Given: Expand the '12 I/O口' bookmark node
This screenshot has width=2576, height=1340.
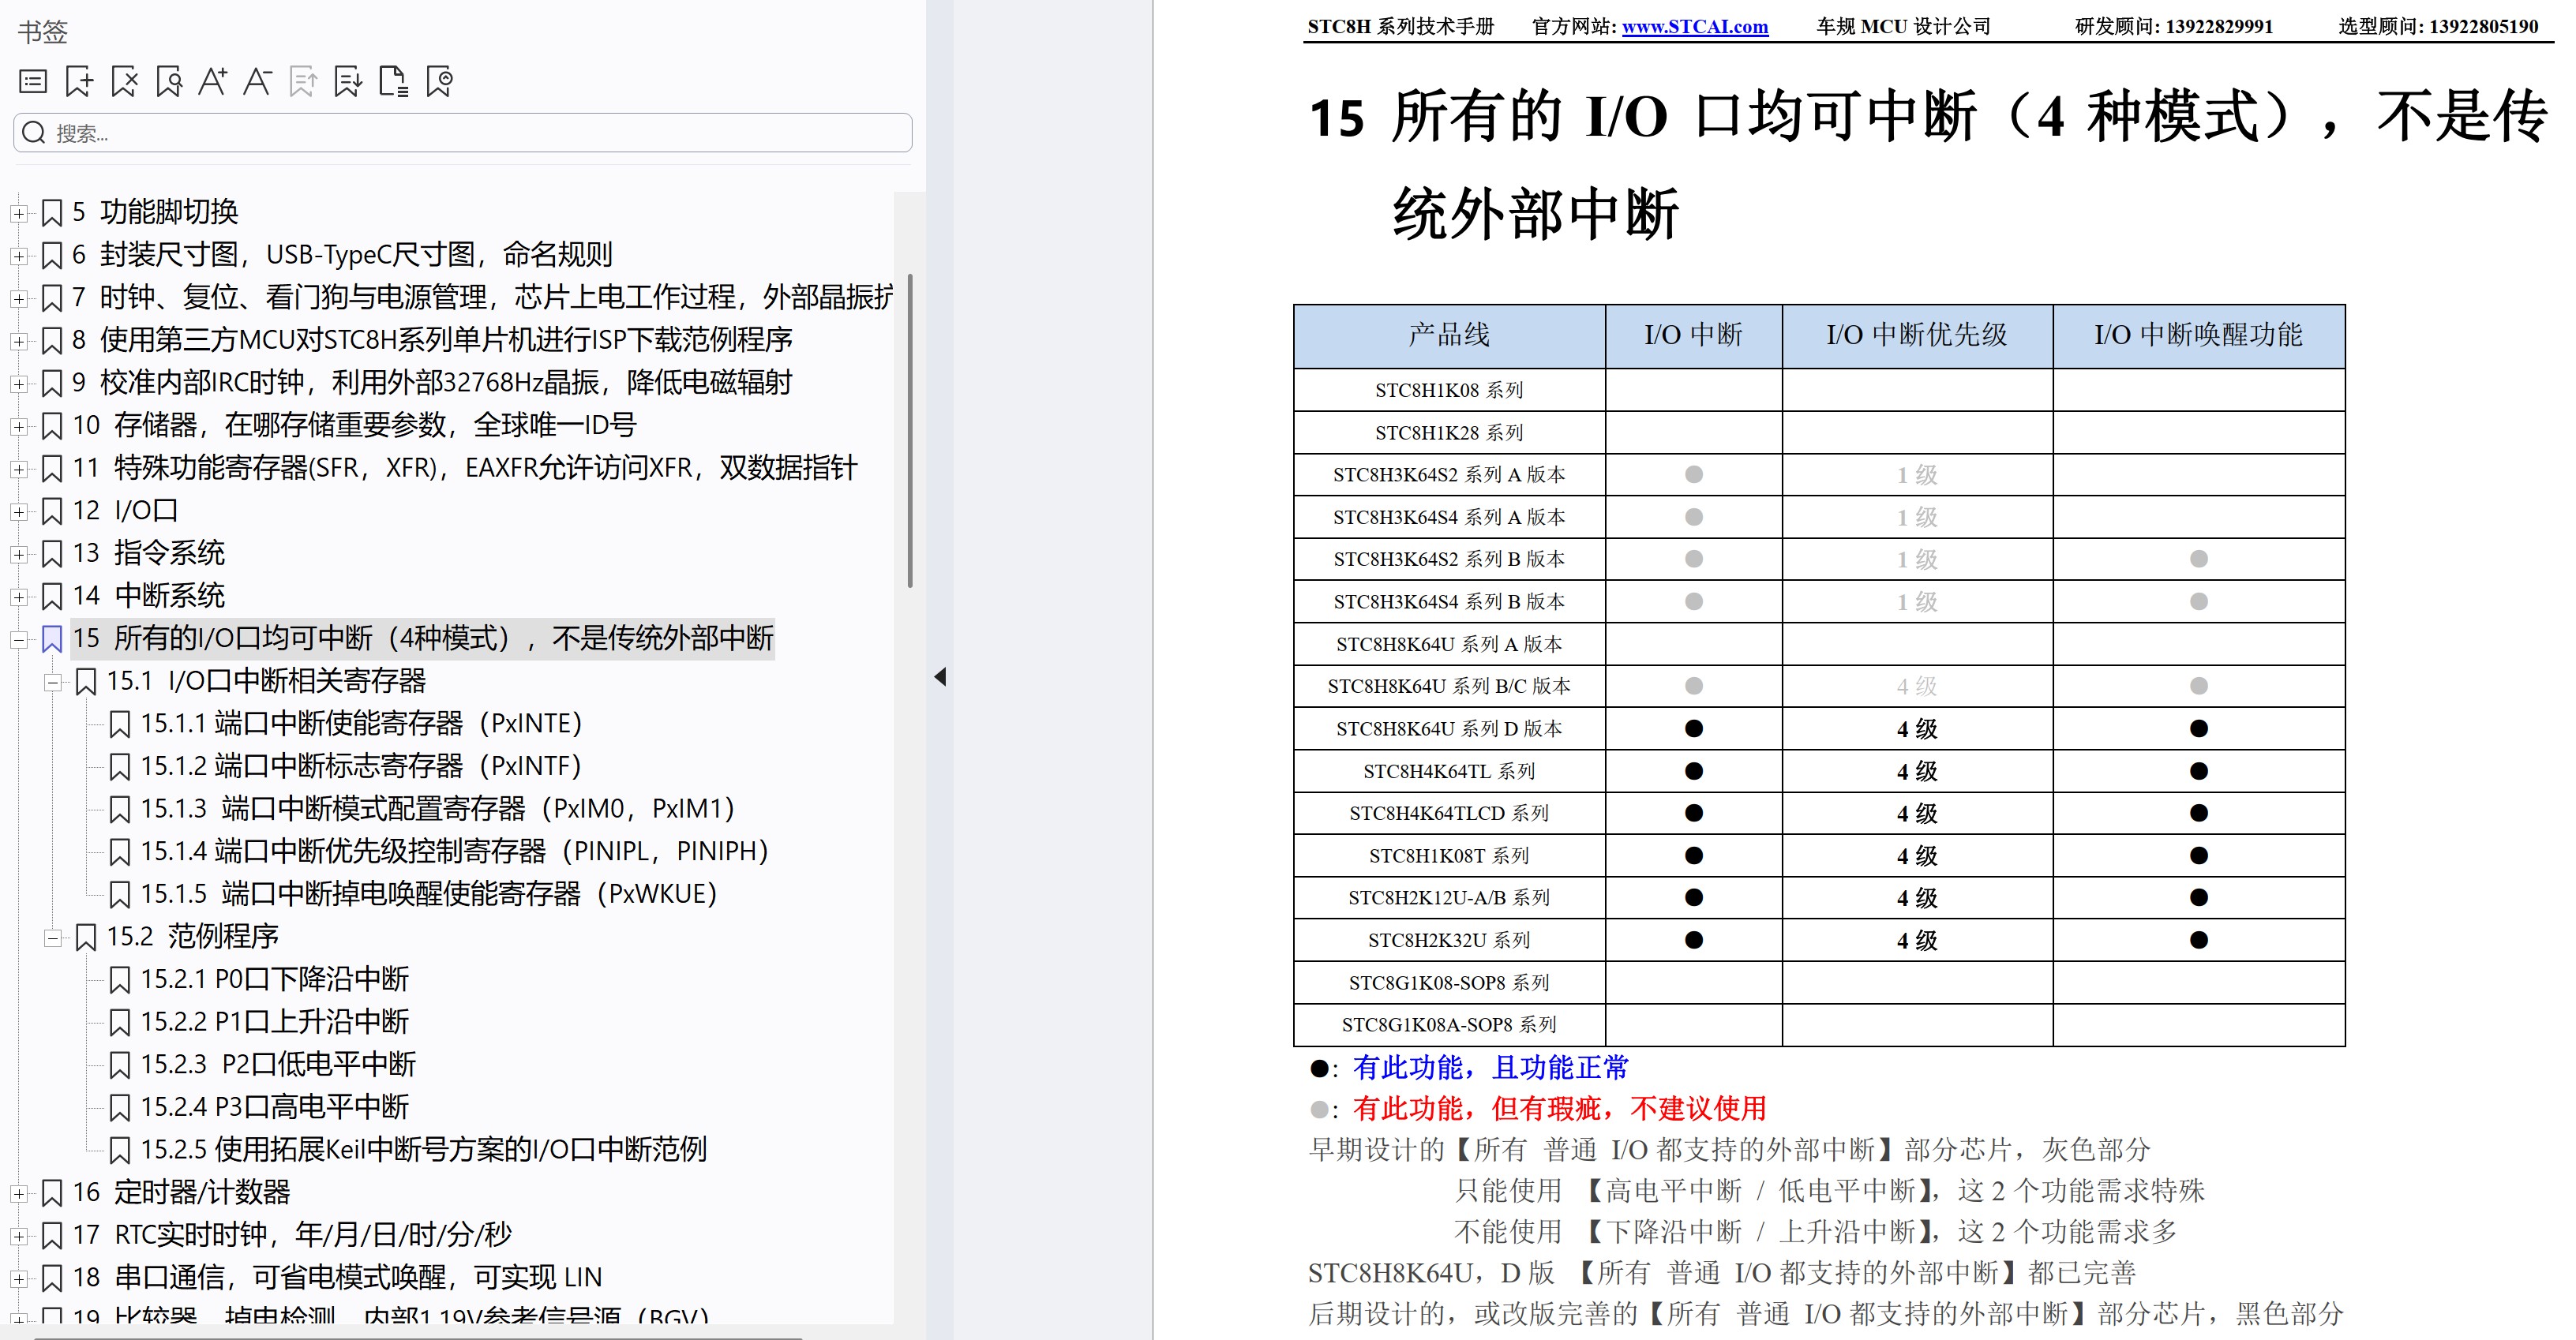Looking at the screenshot, I should pyautogui.click(x=18, y=512).
